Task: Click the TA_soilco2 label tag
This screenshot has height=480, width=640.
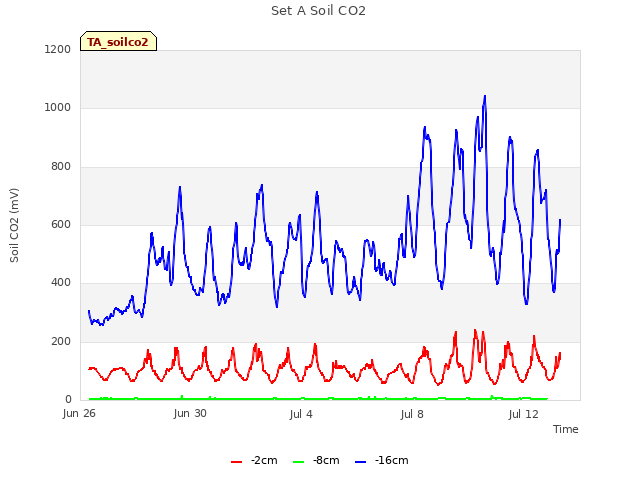Action: click(118, 41)
